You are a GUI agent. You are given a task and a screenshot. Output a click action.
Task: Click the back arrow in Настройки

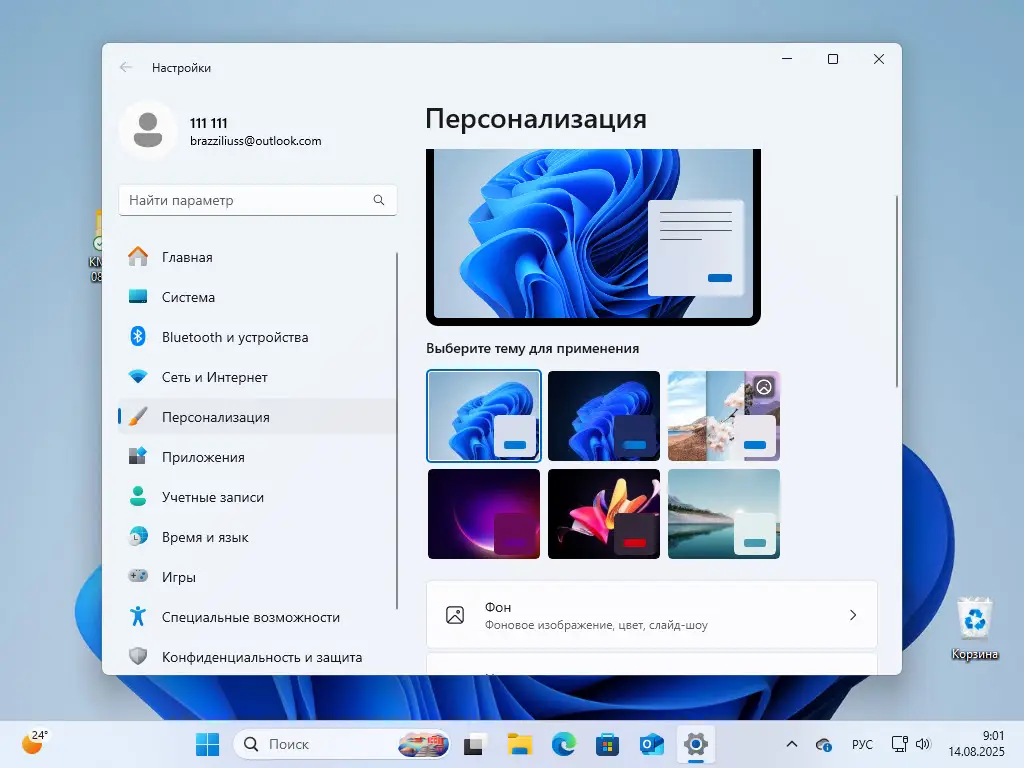[124, 67]
